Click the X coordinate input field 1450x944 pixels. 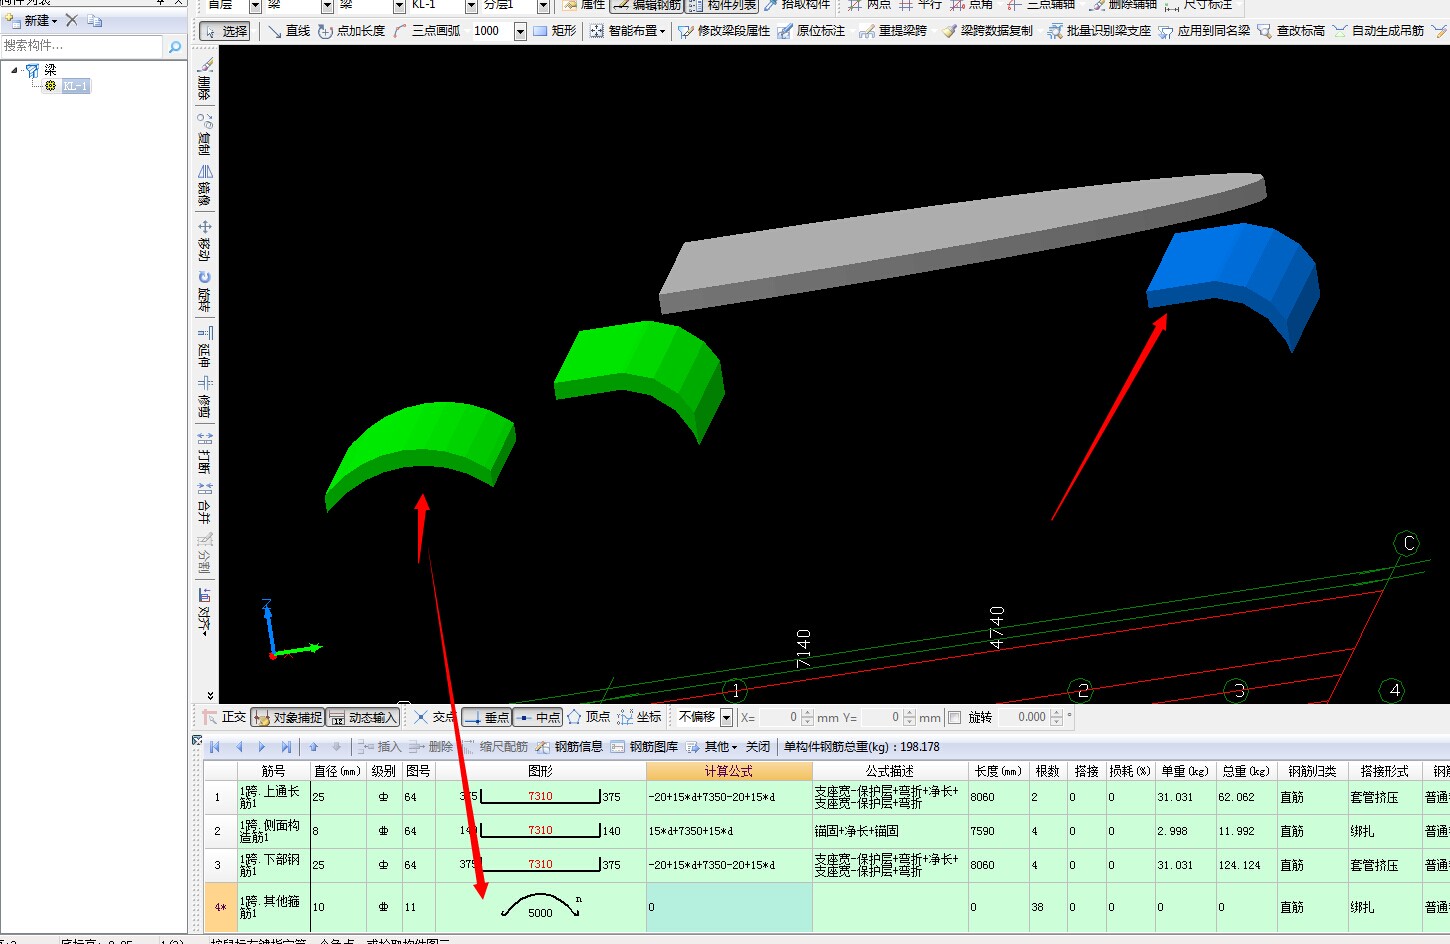[x=780, y=717]
